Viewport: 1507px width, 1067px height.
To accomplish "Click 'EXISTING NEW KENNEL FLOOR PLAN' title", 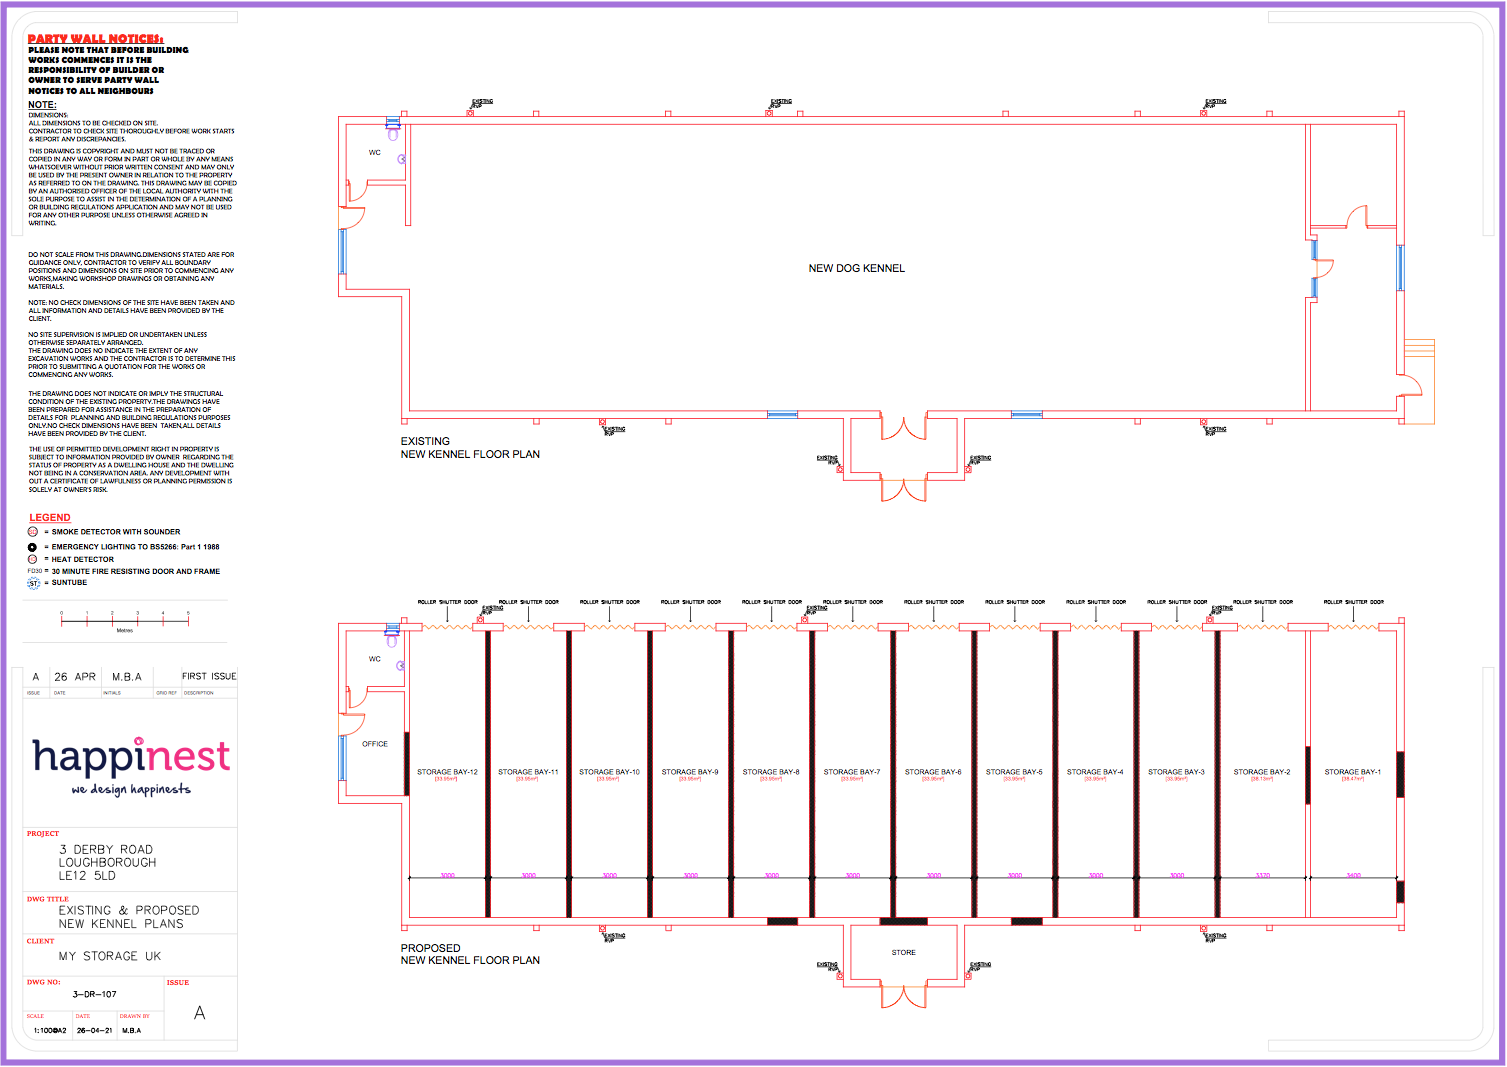I will (x=470, y=448).
